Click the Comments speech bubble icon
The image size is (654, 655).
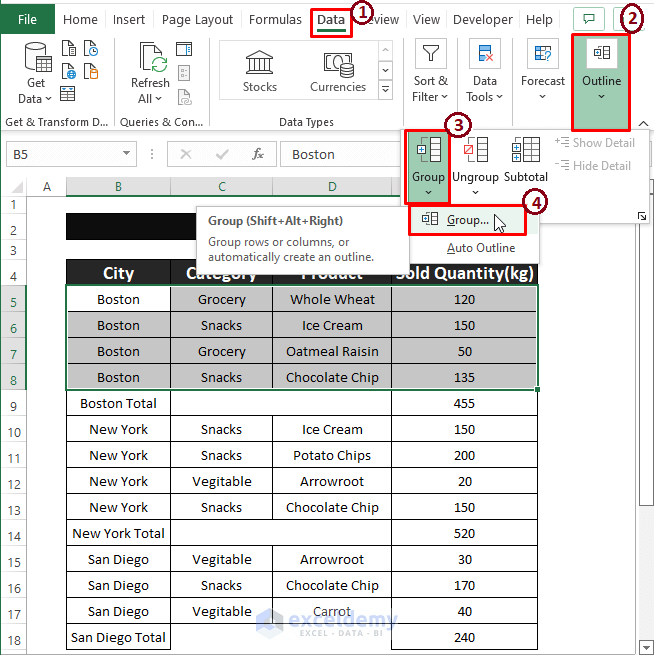tap(589, 19)
